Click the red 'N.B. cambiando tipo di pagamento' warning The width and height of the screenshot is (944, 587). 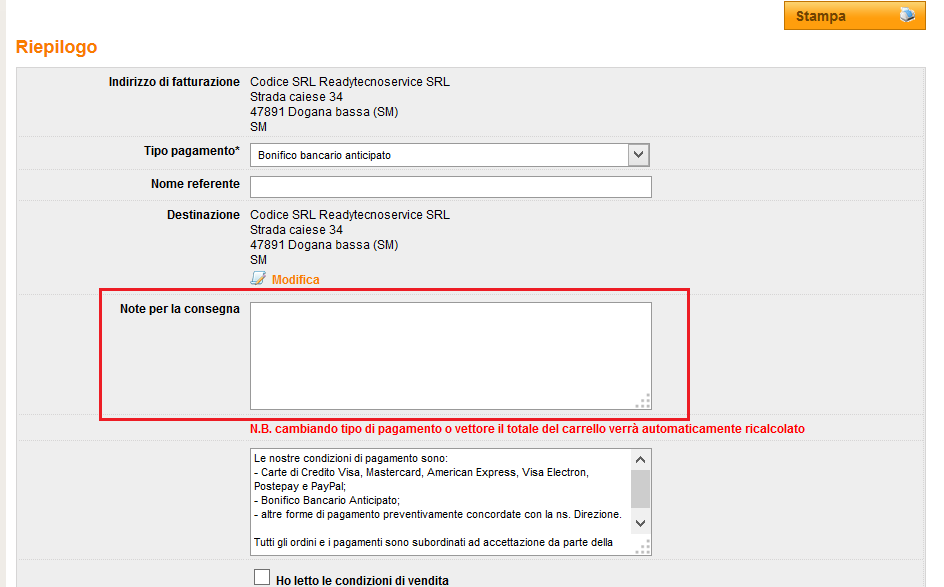pos(527,429)
